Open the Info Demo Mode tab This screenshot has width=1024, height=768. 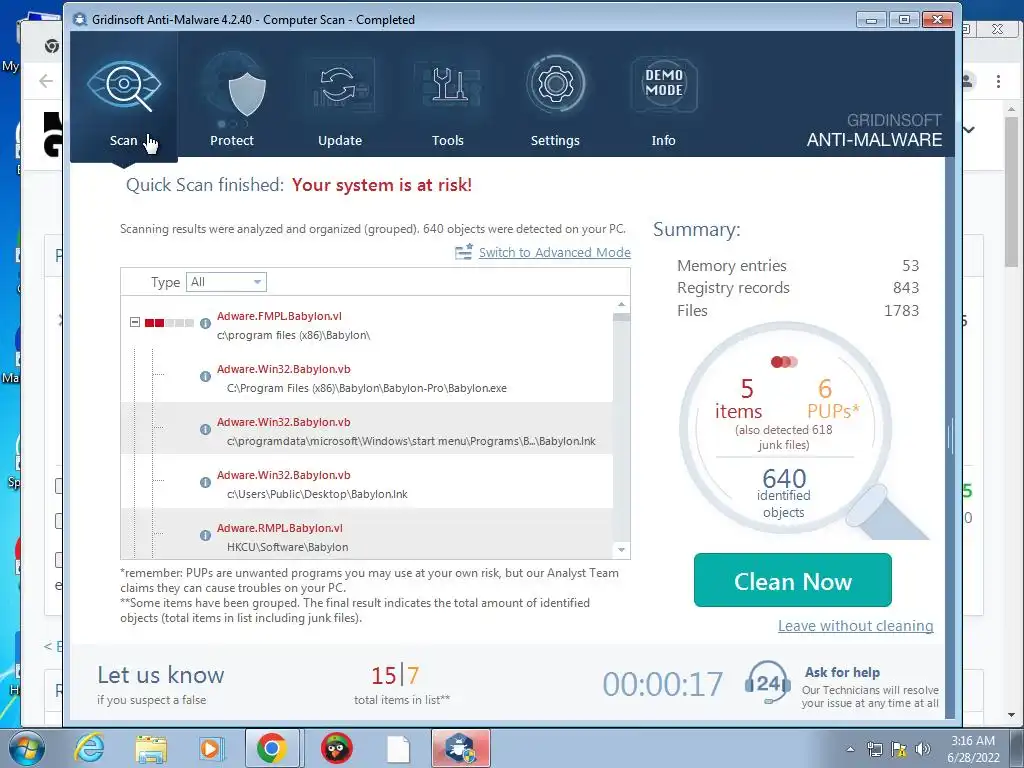click(x=664, y=97)
